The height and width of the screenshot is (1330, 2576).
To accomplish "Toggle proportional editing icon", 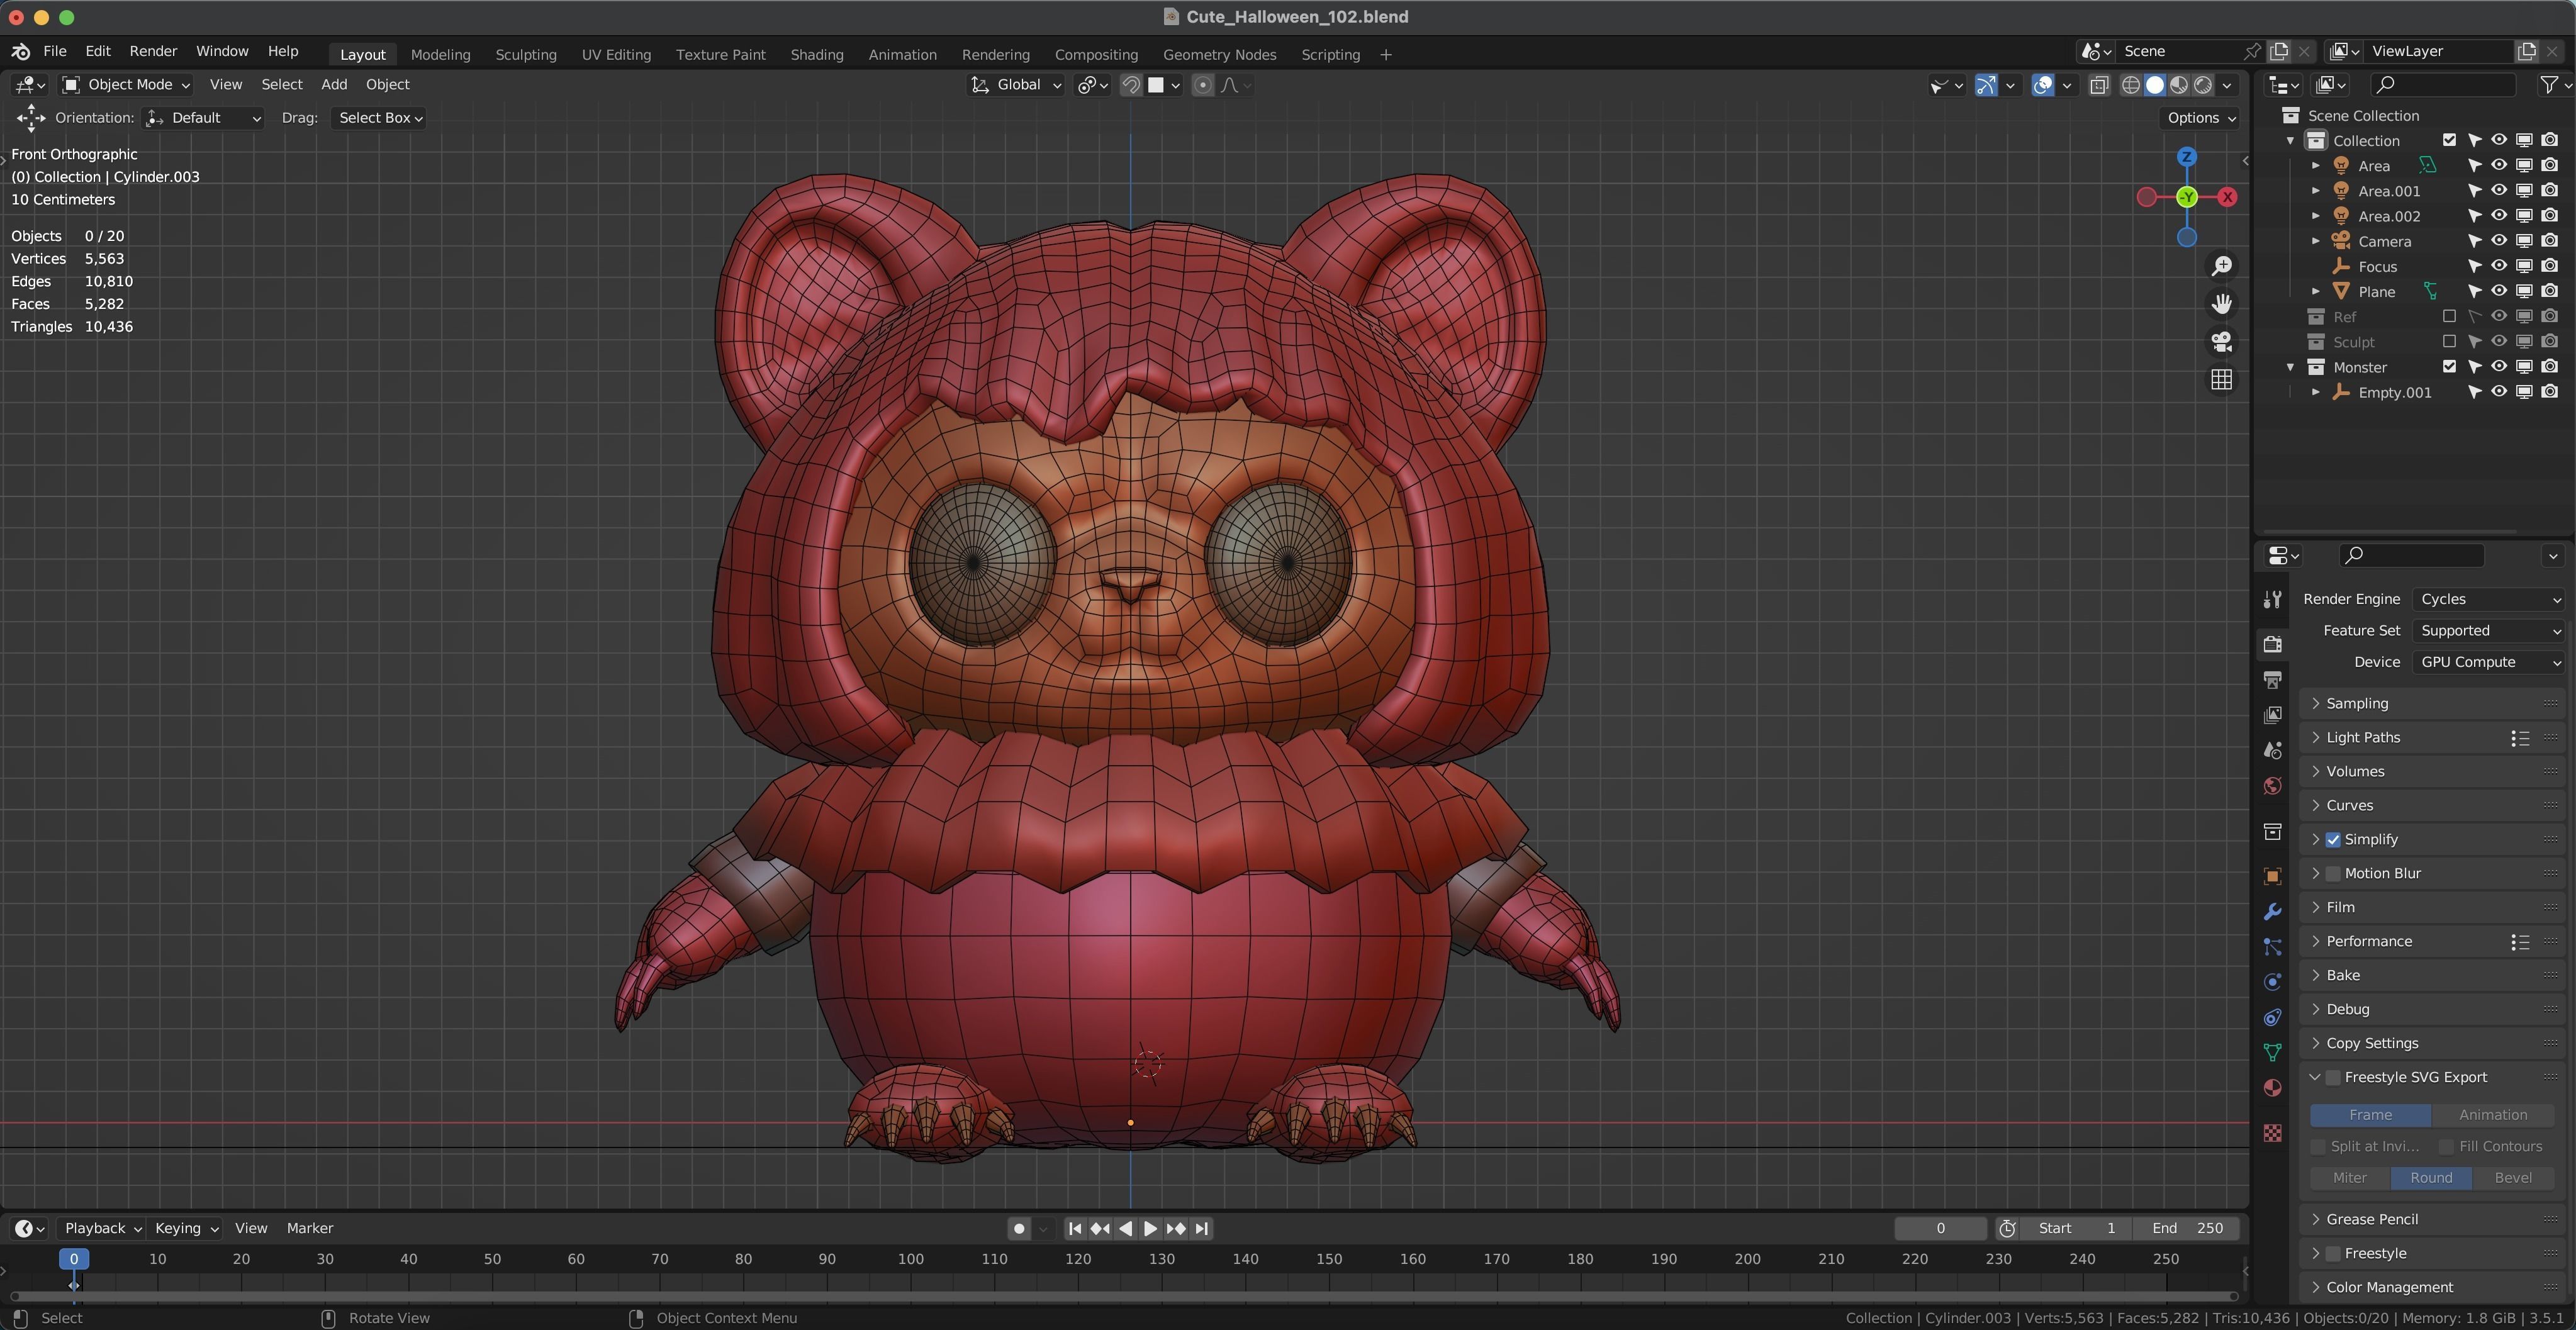I will [x=1203, y=85].
